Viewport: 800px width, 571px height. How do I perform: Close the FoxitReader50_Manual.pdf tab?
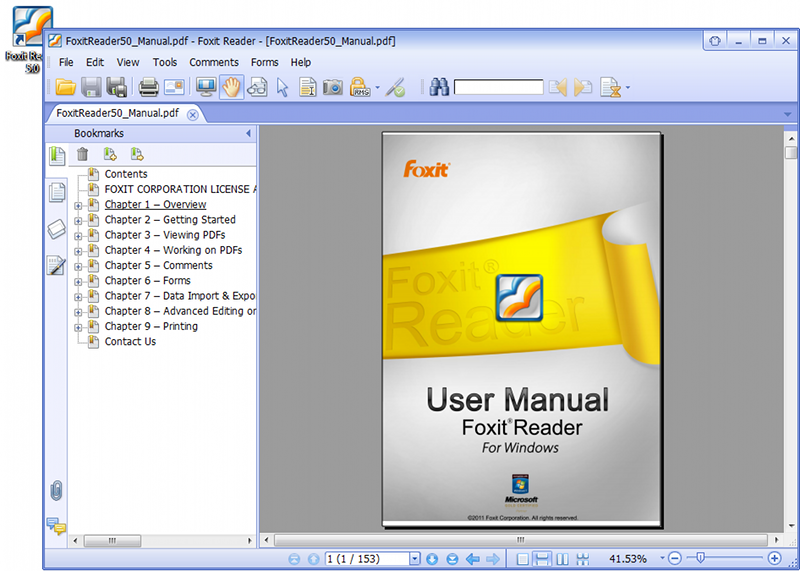[192, 115]
